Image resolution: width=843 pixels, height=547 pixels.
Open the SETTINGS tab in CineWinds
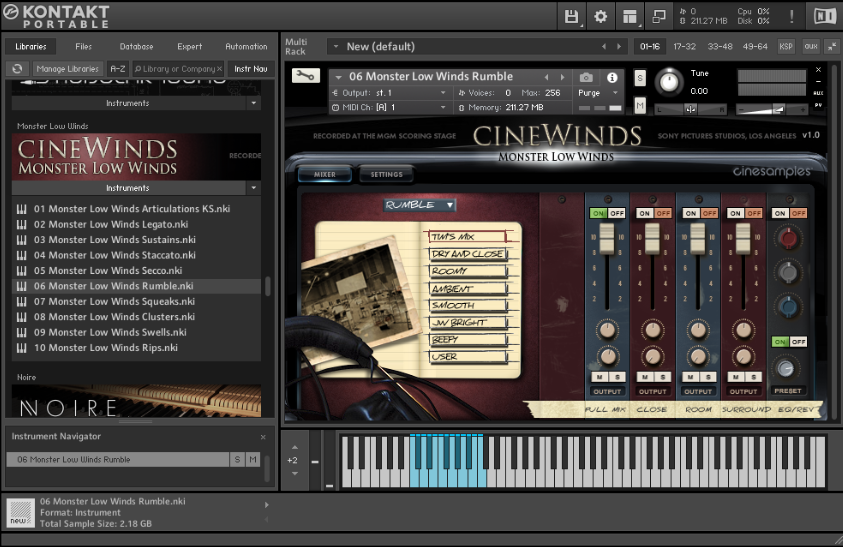click(x=387, y=174)
